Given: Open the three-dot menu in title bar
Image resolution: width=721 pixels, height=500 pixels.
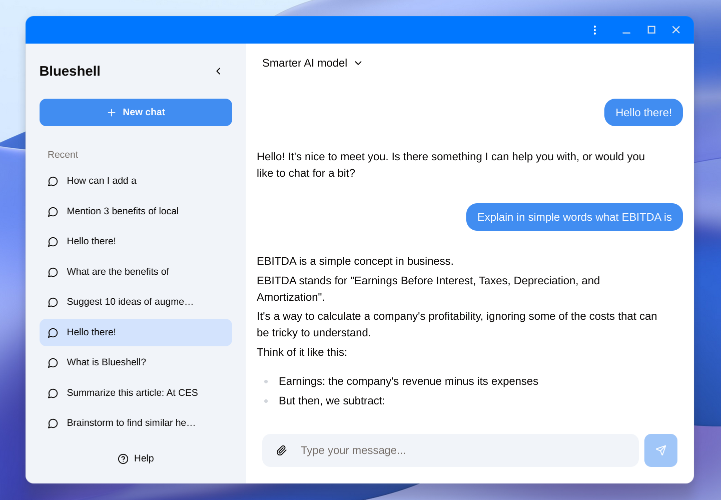Looking at the screenshot, I should click(595, 30).
